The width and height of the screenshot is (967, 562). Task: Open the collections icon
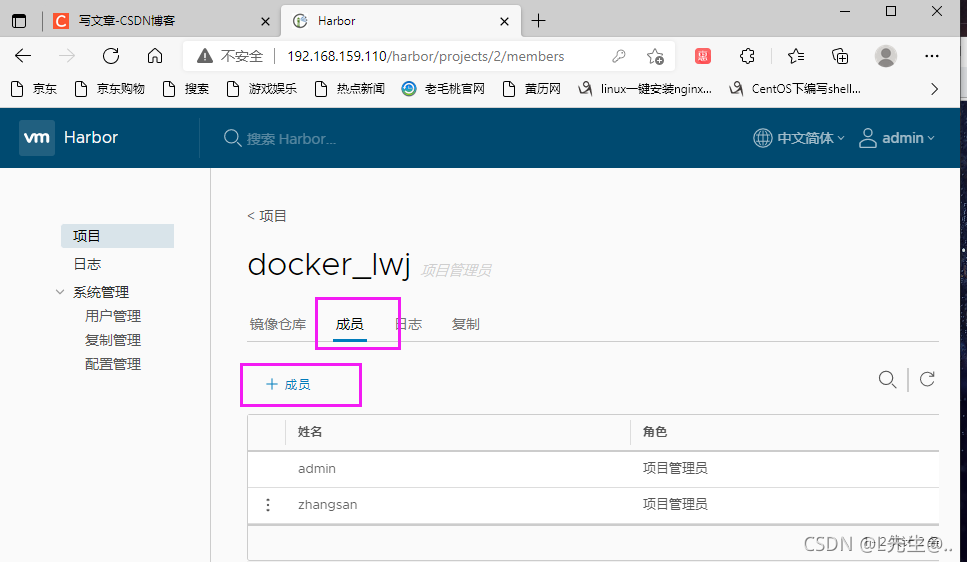(840, 56)
